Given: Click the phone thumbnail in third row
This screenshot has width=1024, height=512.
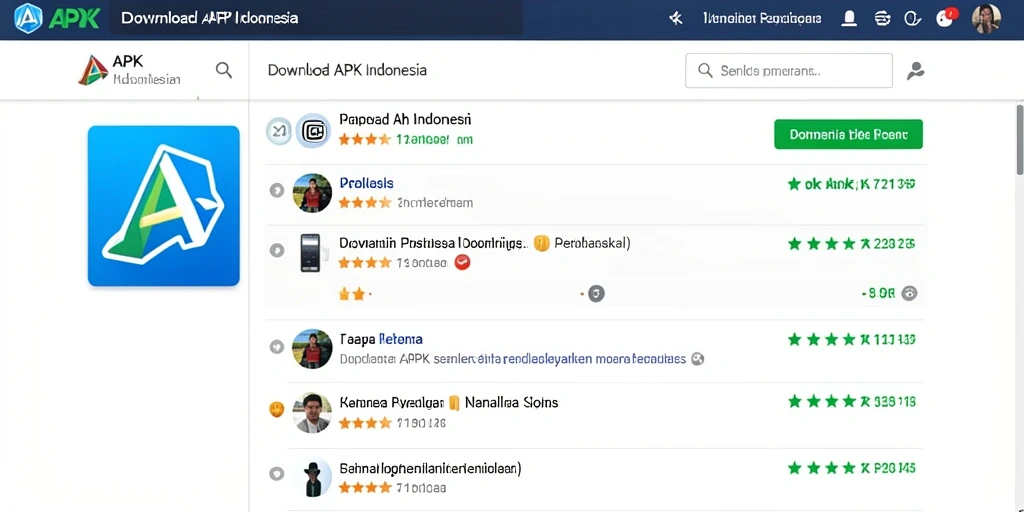Looking at the screenshot, I should pyautogui.click(x=310, y=253).
